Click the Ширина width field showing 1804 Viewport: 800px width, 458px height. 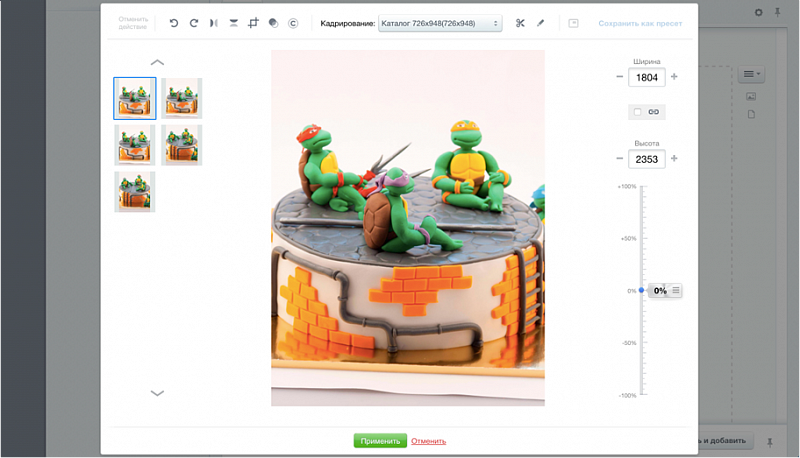click(x=646, y=78)
